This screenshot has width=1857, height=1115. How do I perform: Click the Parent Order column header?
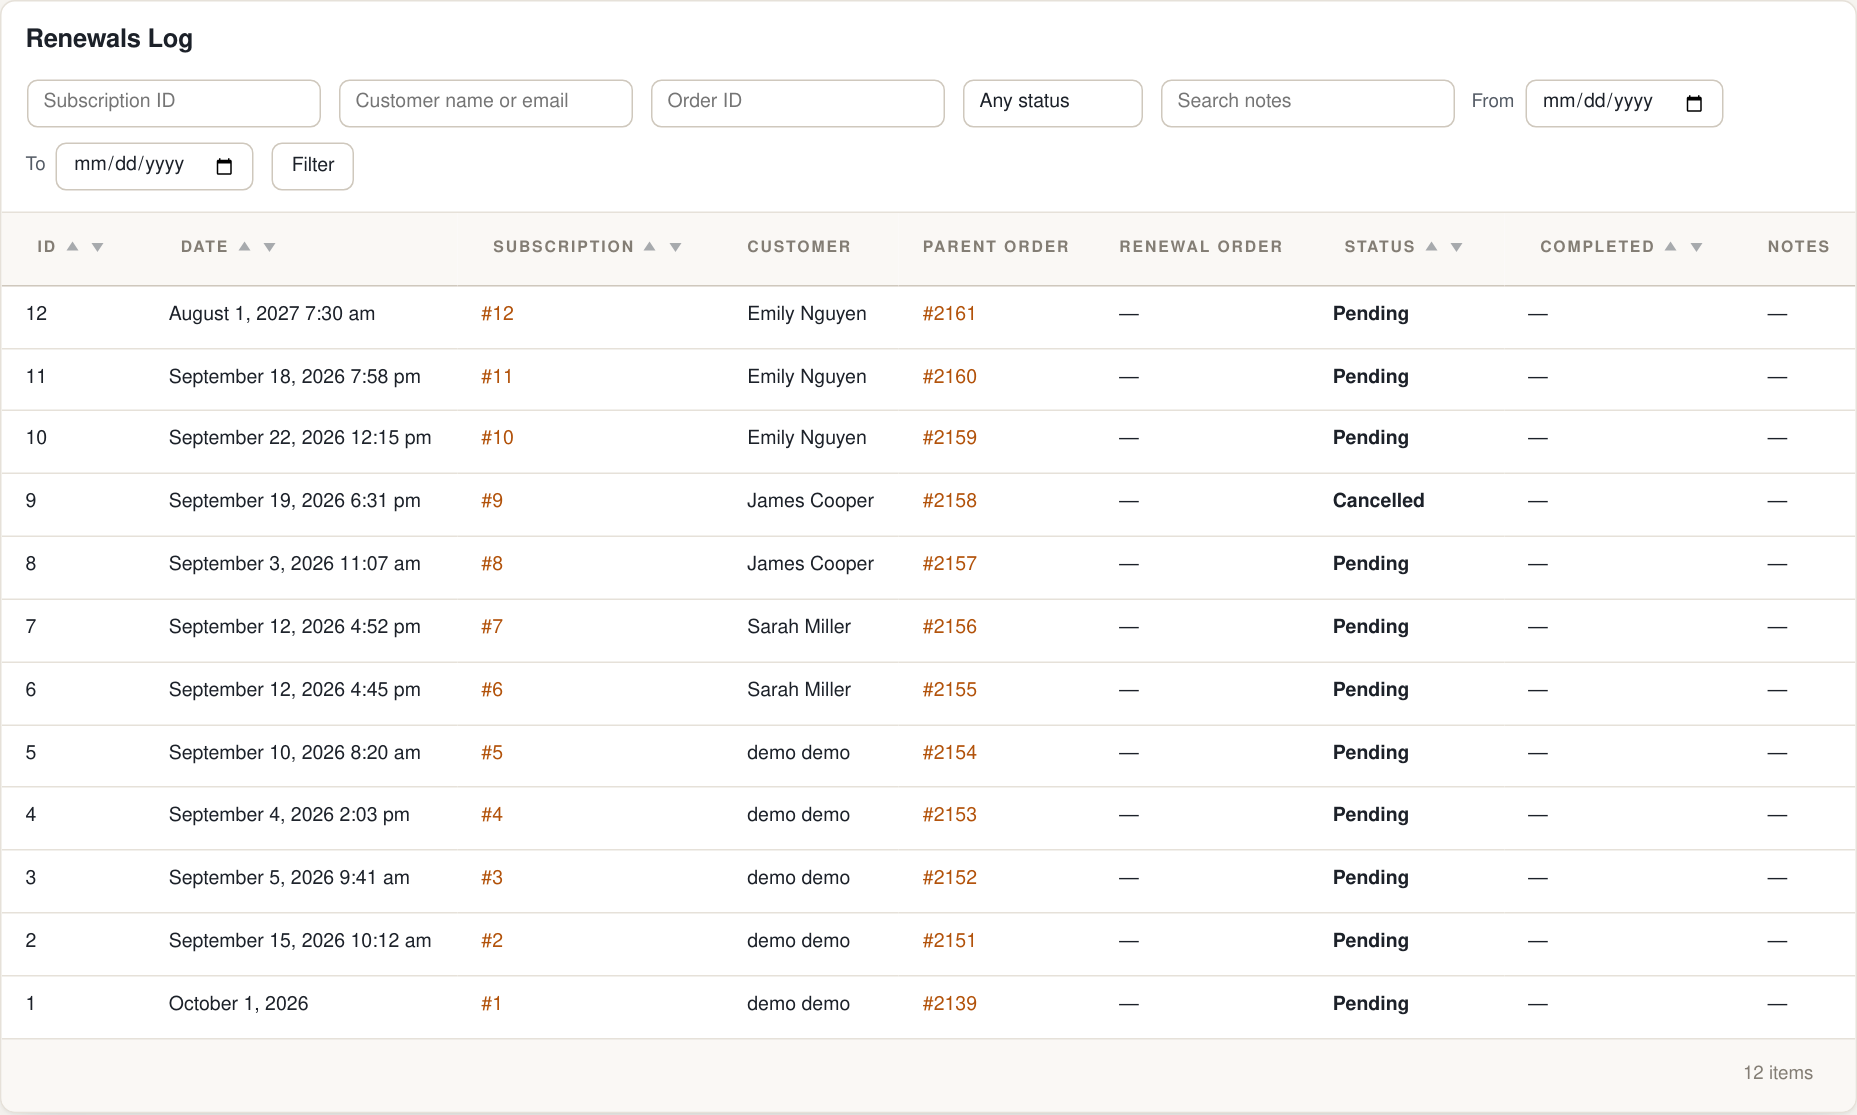[x=996, y=247]
